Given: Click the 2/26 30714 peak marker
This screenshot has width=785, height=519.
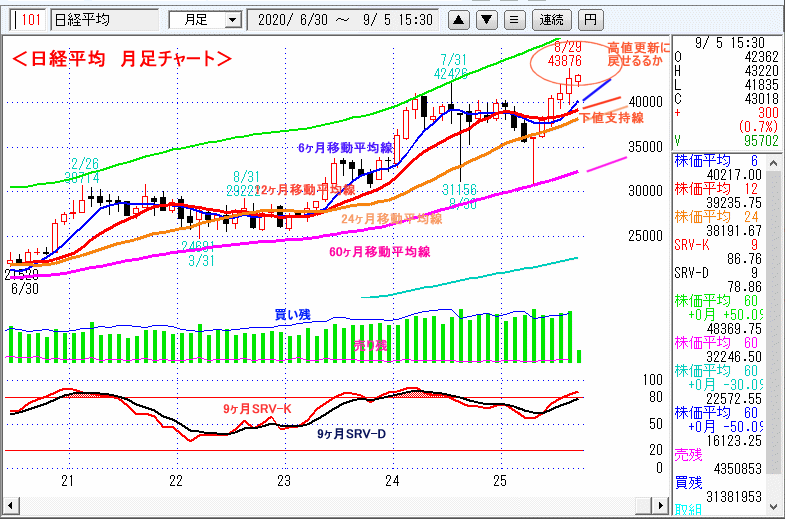Looking at the screenshot, I should [x=83, y=171].
